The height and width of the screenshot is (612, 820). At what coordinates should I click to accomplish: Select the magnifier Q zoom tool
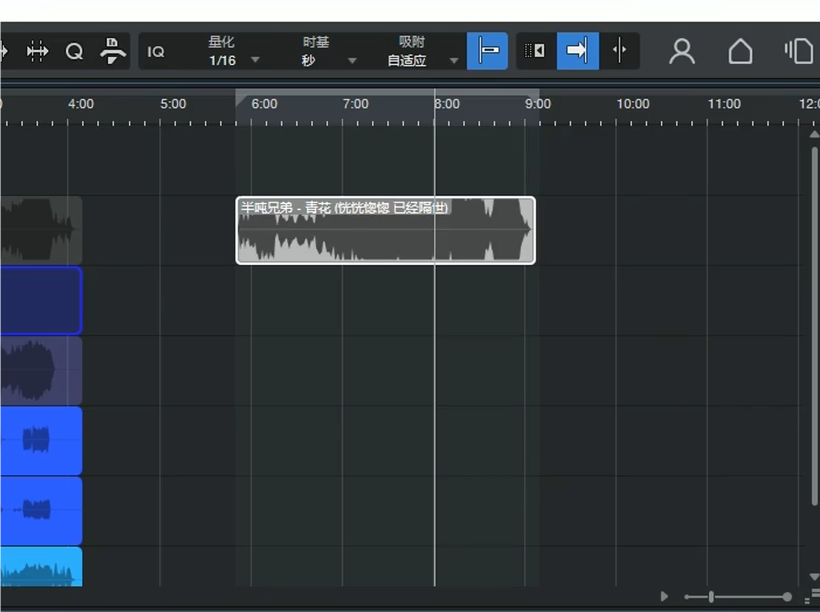point(74,51)
